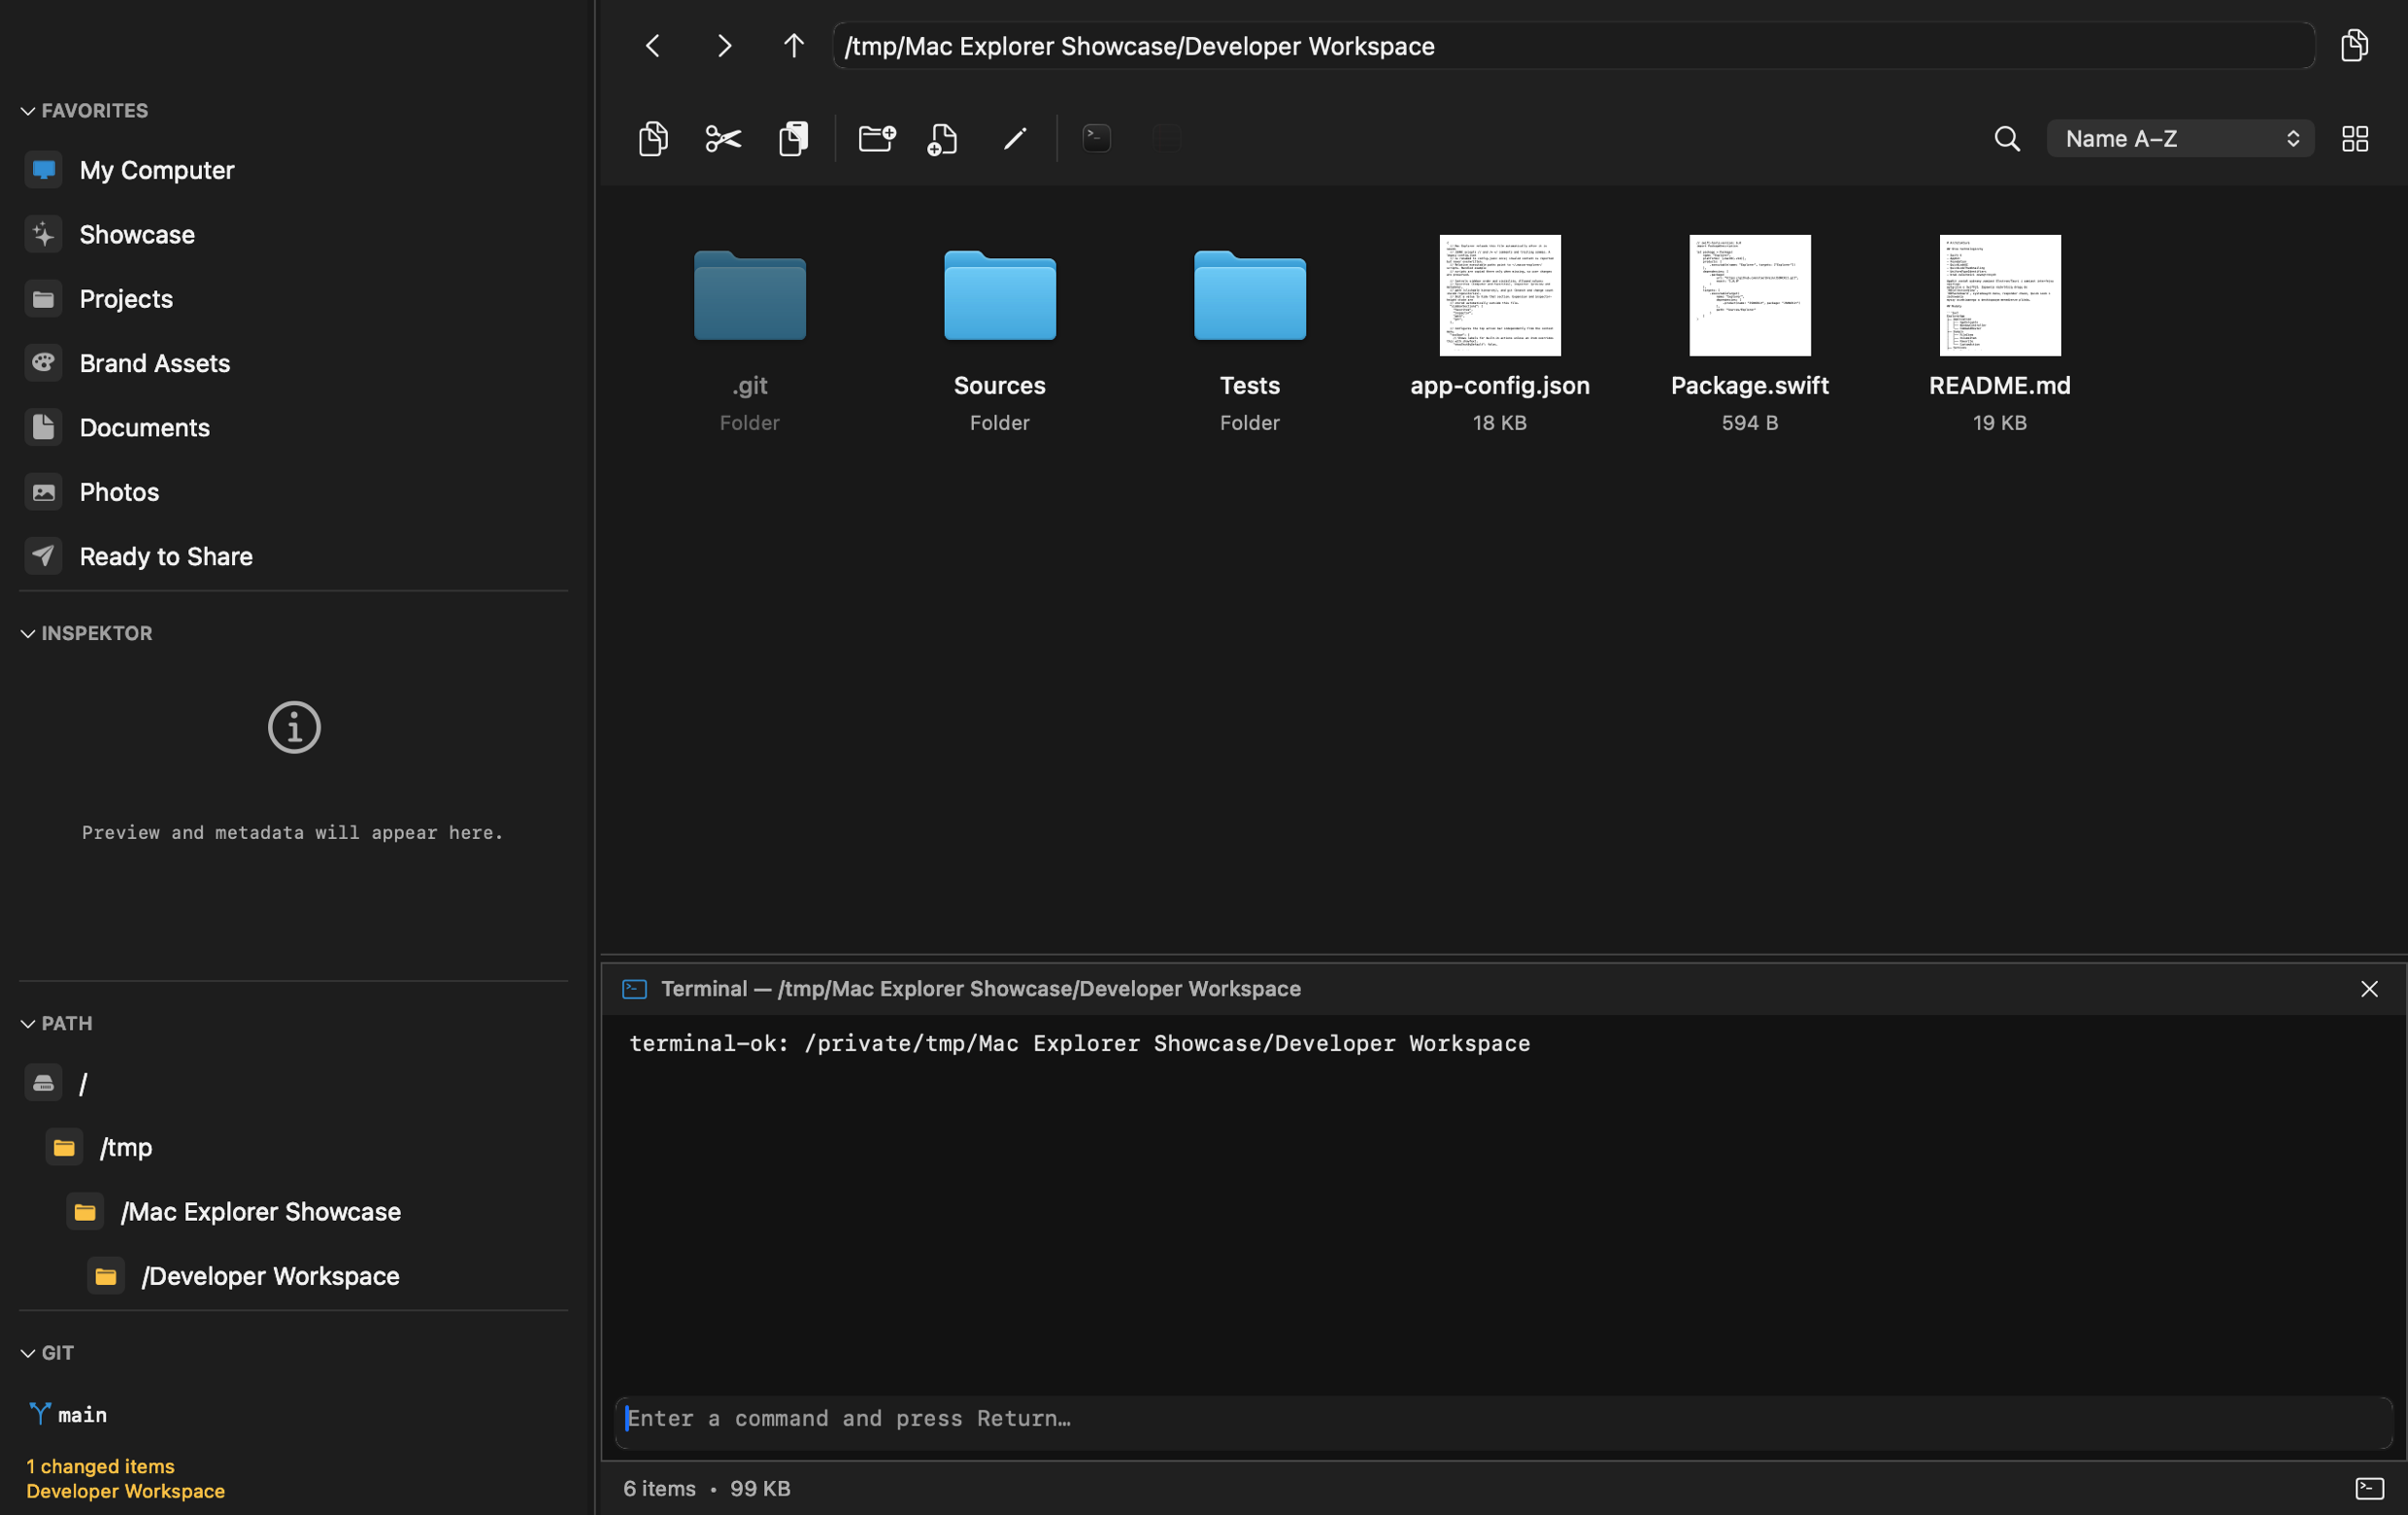Viewport: 2408px width, 1515px height.
Task: Click the My Computer monitor icon
Action: point(43,170)
